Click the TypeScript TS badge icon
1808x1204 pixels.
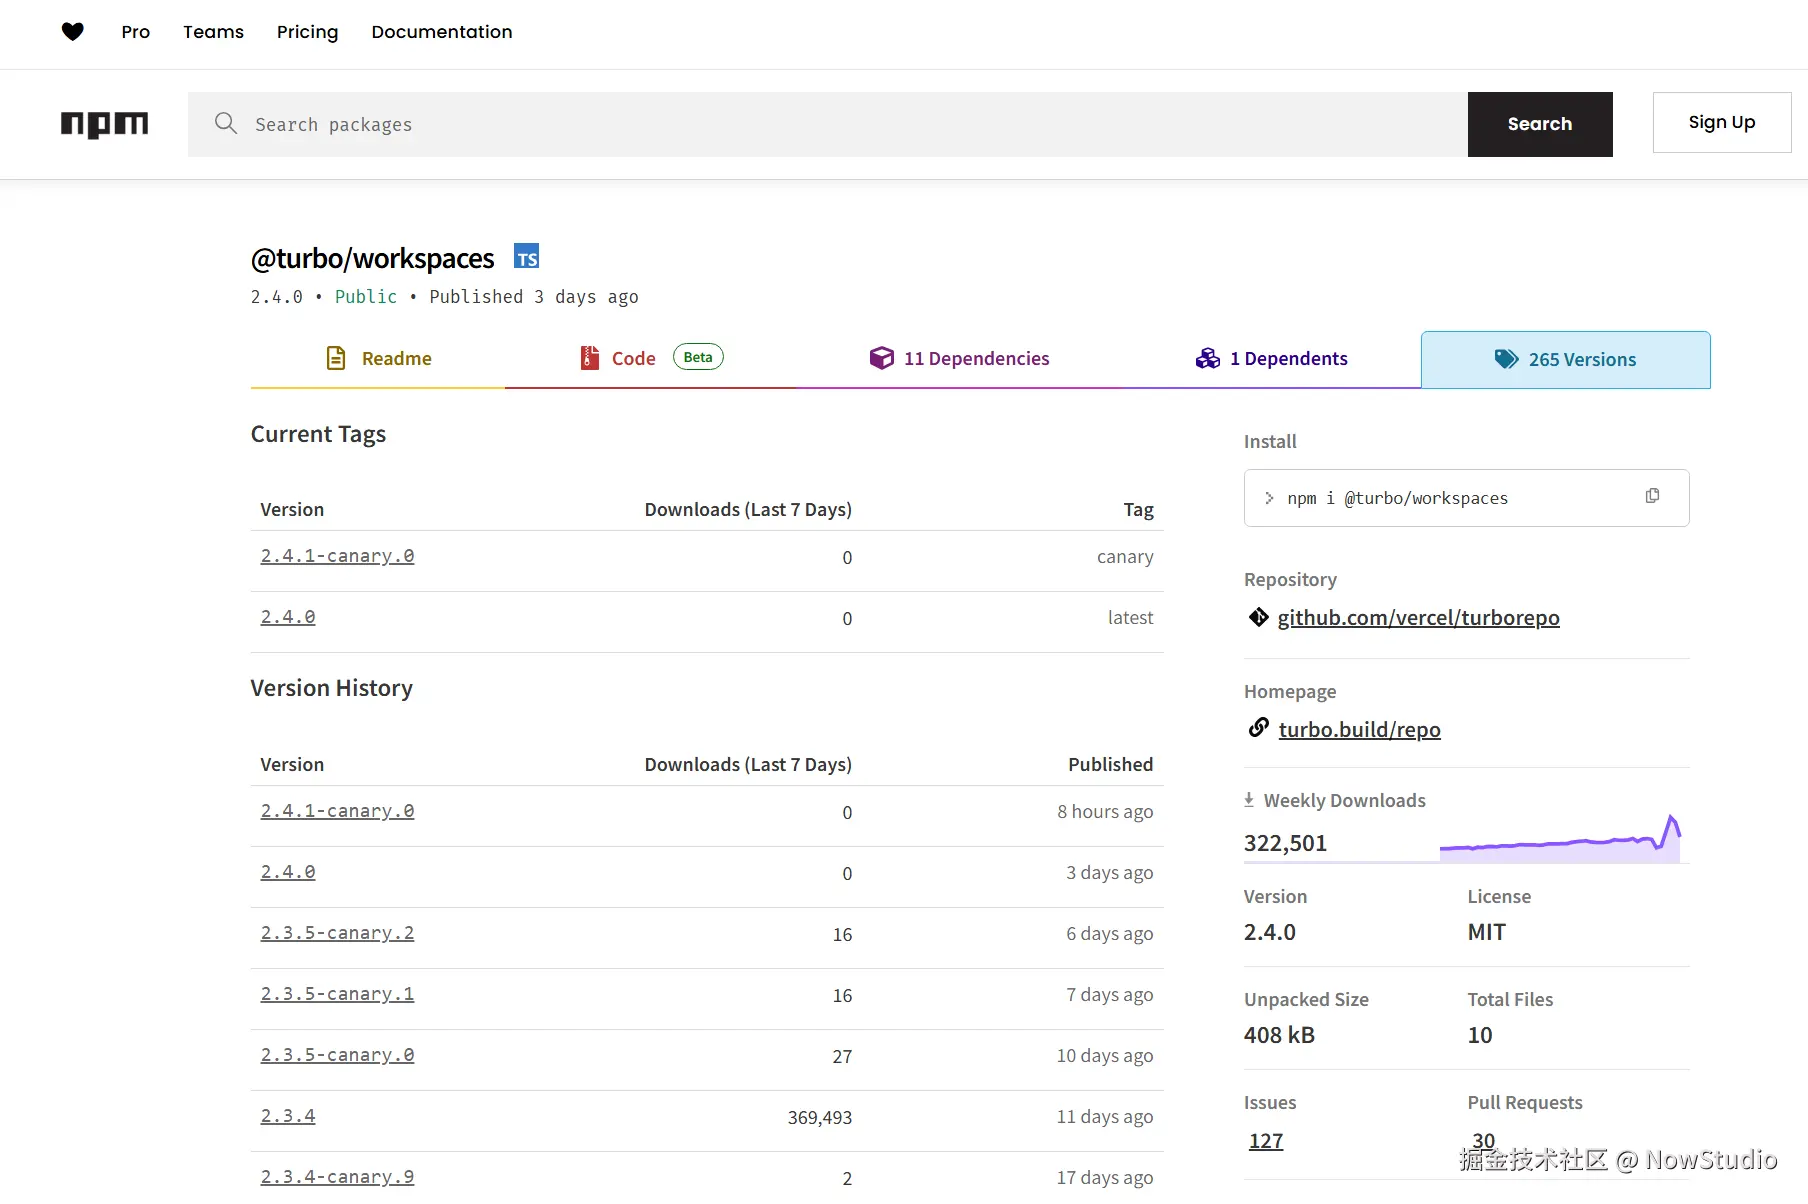coord(526,257)
